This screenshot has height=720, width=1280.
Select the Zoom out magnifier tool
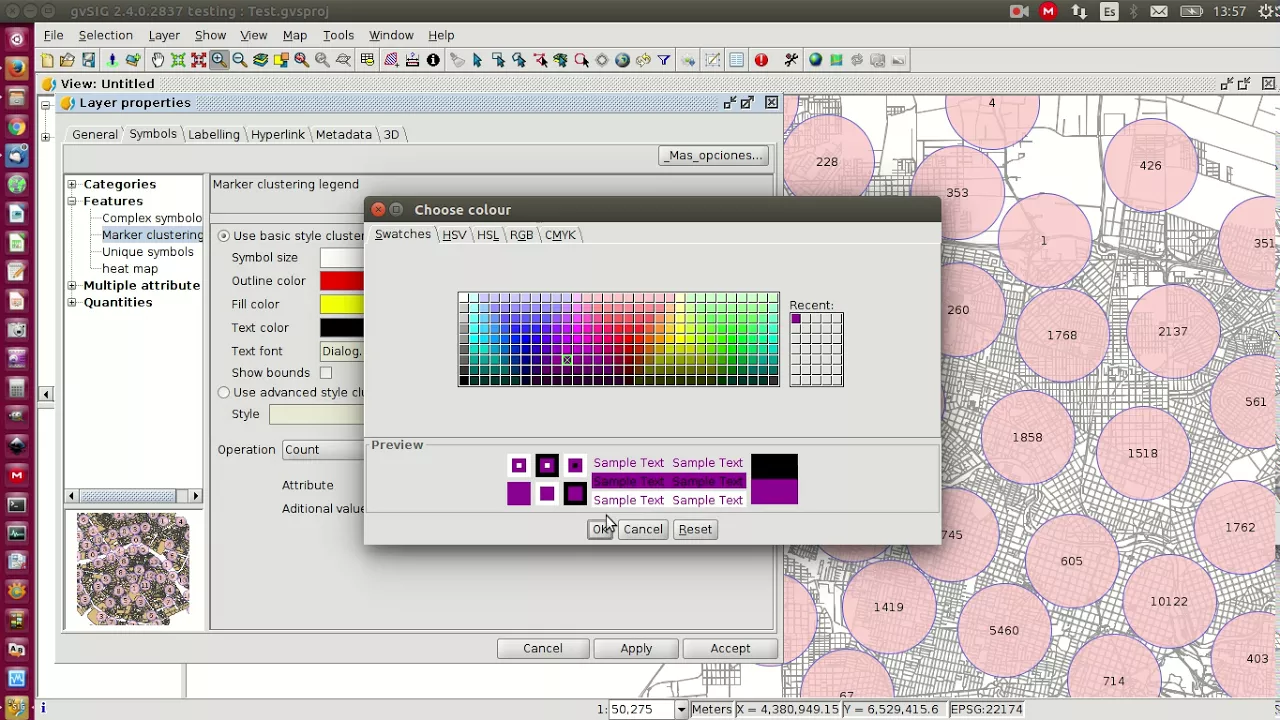[x=240, y=60]
